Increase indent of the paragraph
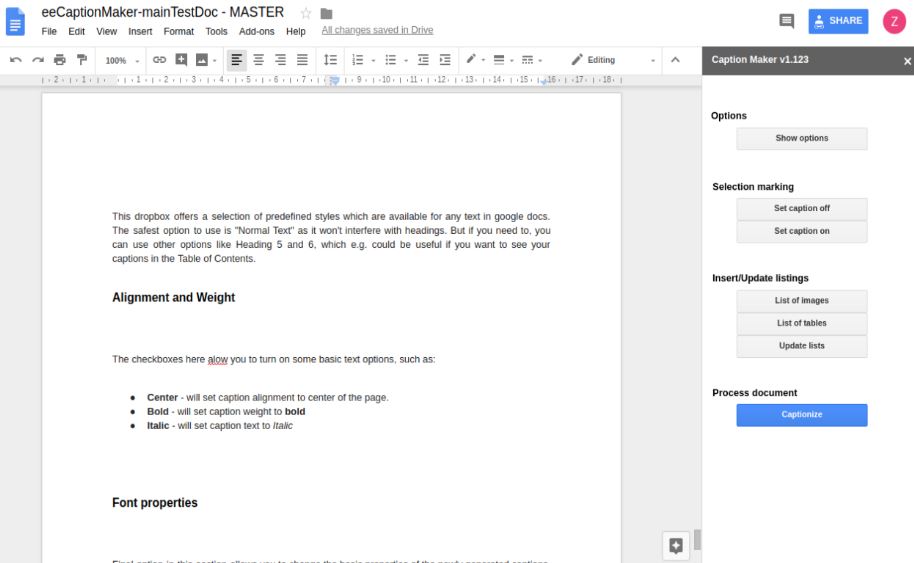Image resolution: width=914 pixels, height=563 pixels. [x=445, y=60]
